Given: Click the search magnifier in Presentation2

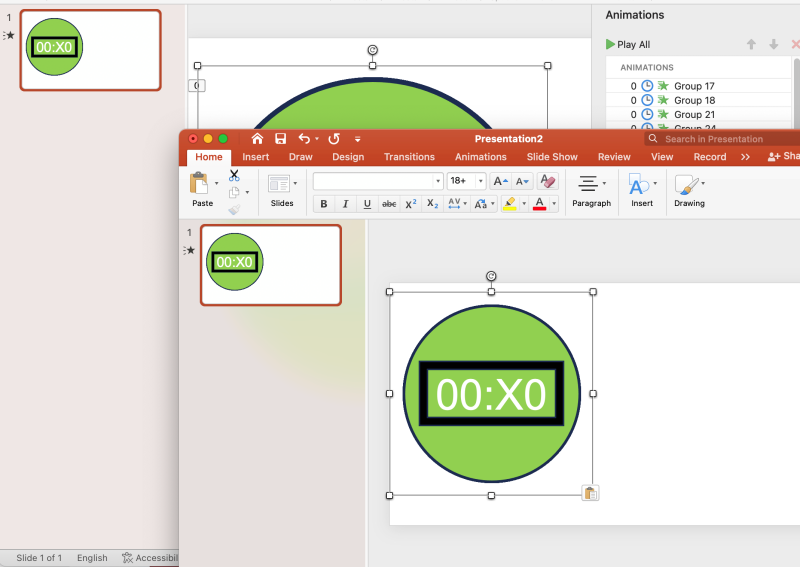Looking at the screenshot, I should (653, 138).
